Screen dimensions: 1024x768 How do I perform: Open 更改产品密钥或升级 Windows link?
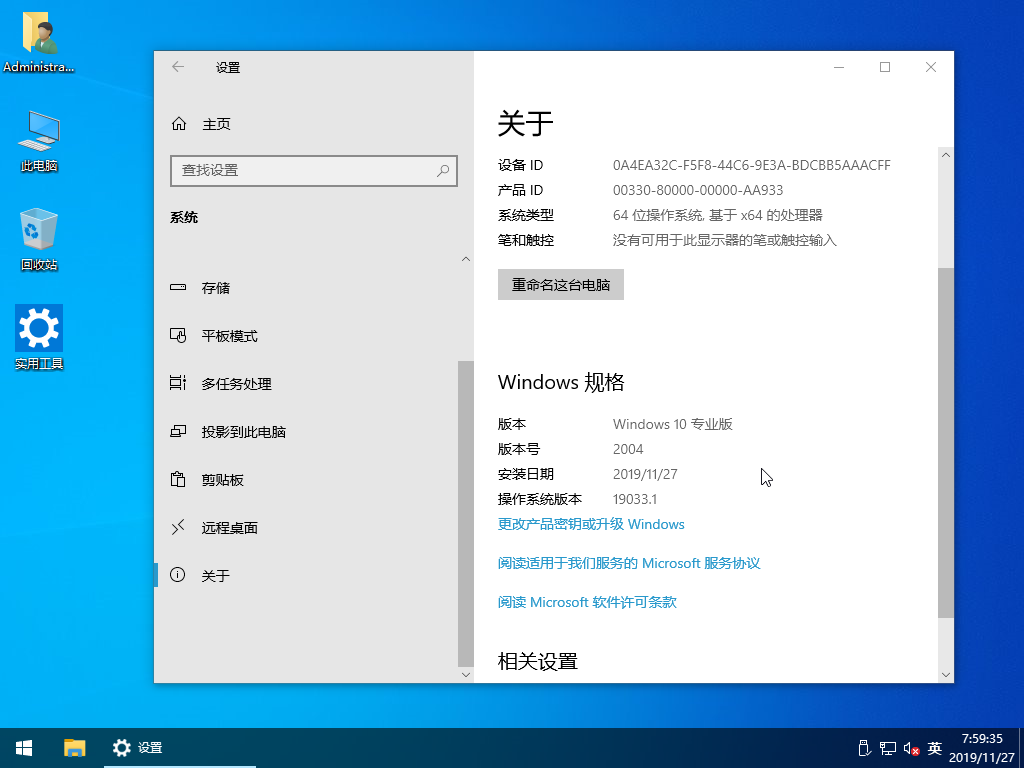point(591,524)
